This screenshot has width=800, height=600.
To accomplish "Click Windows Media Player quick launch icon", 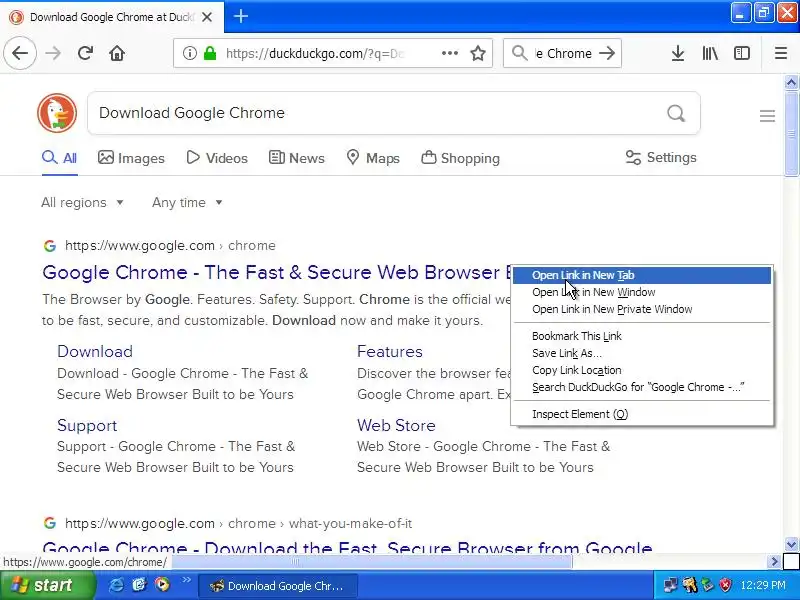I will click(162, 585).
